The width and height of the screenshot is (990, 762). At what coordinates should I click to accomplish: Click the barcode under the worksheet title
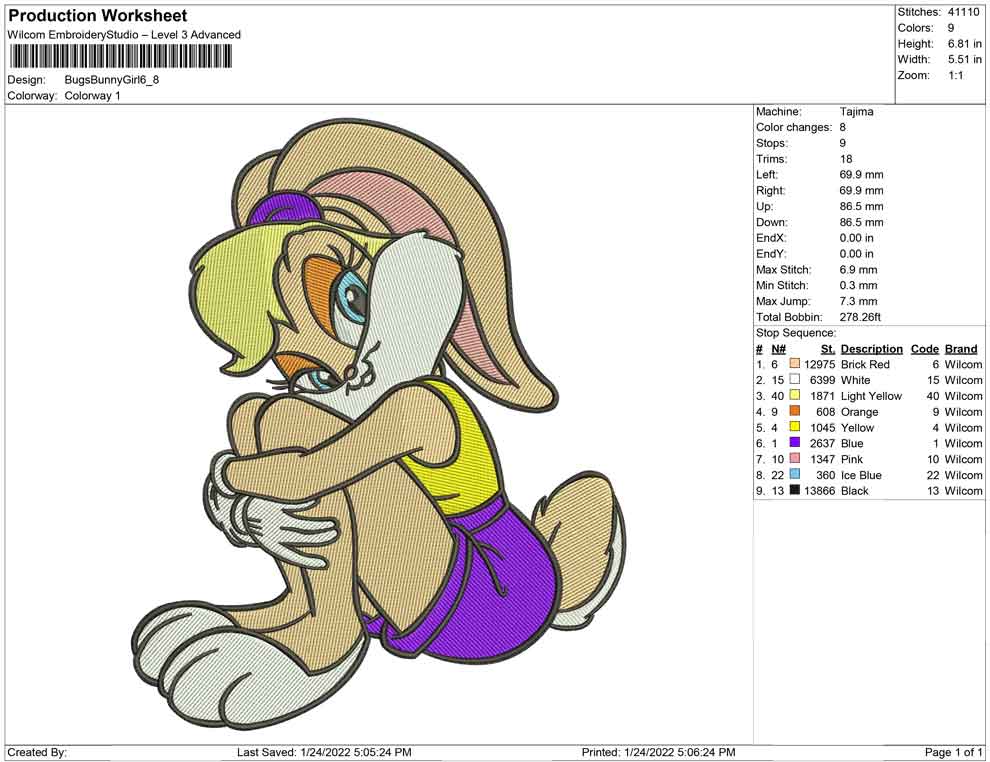pyautogui.click(x=120, y=57)
